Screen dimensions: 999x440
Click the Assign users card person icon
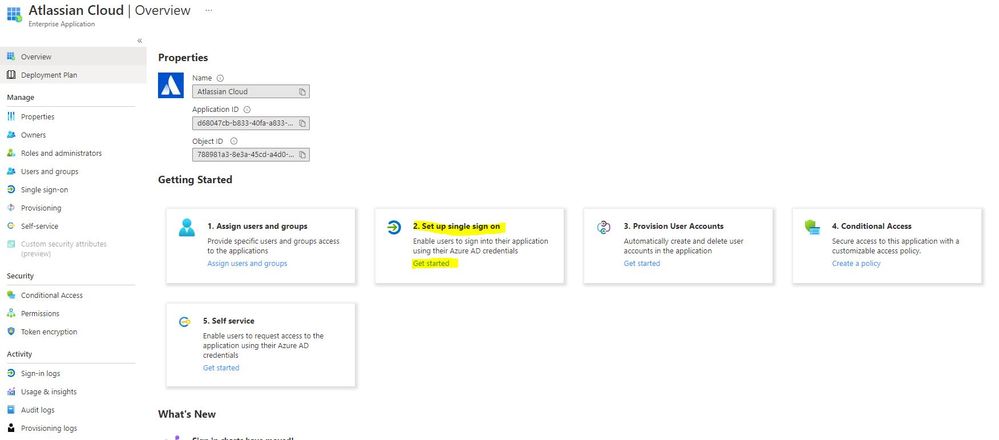(x=187, y=228)
